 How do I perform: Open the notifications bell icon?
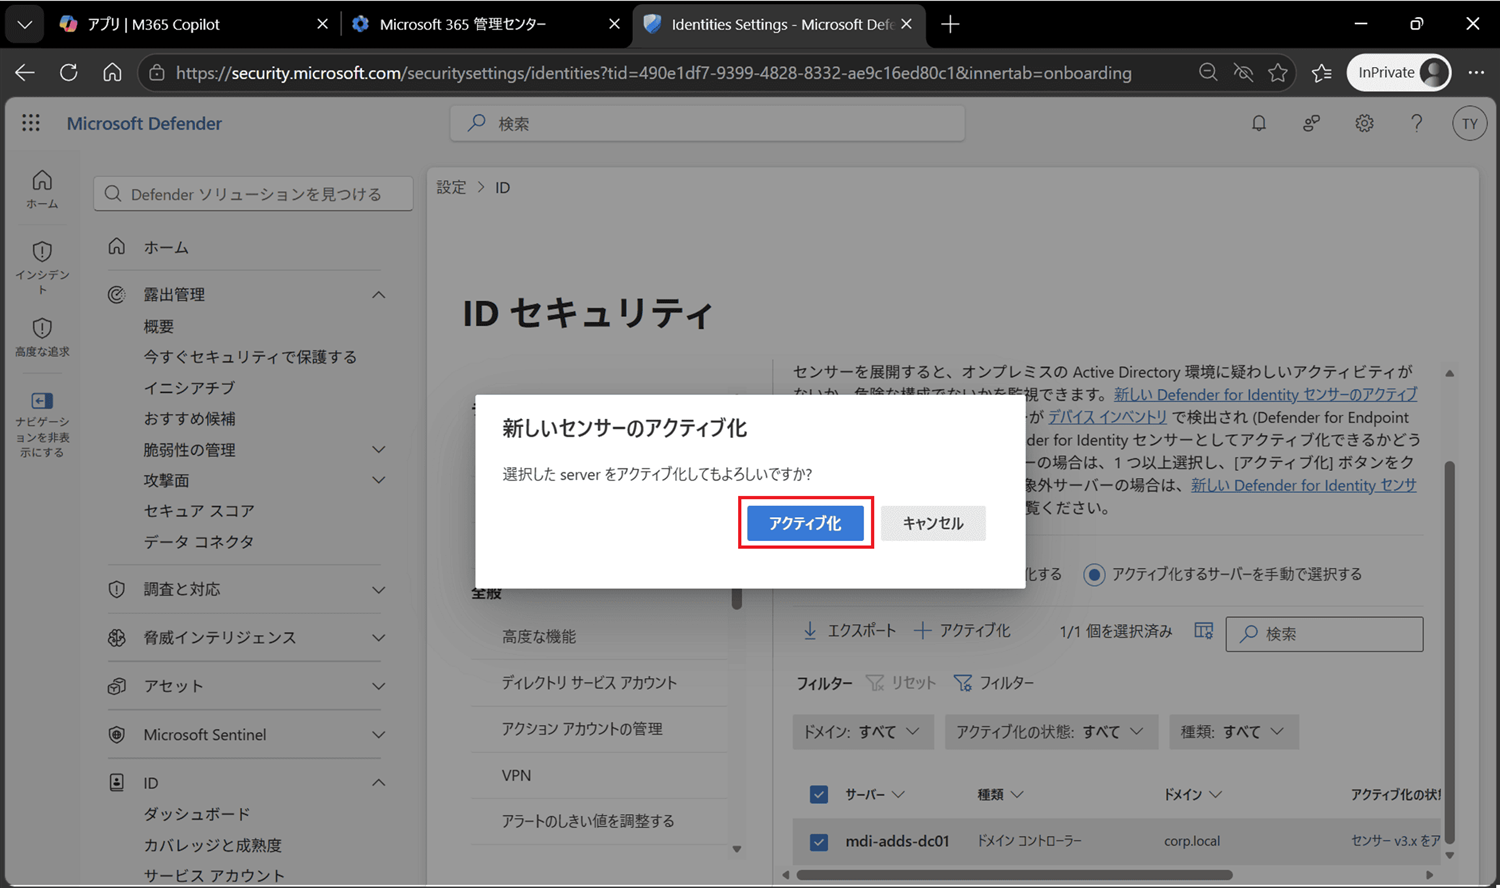1259,123
